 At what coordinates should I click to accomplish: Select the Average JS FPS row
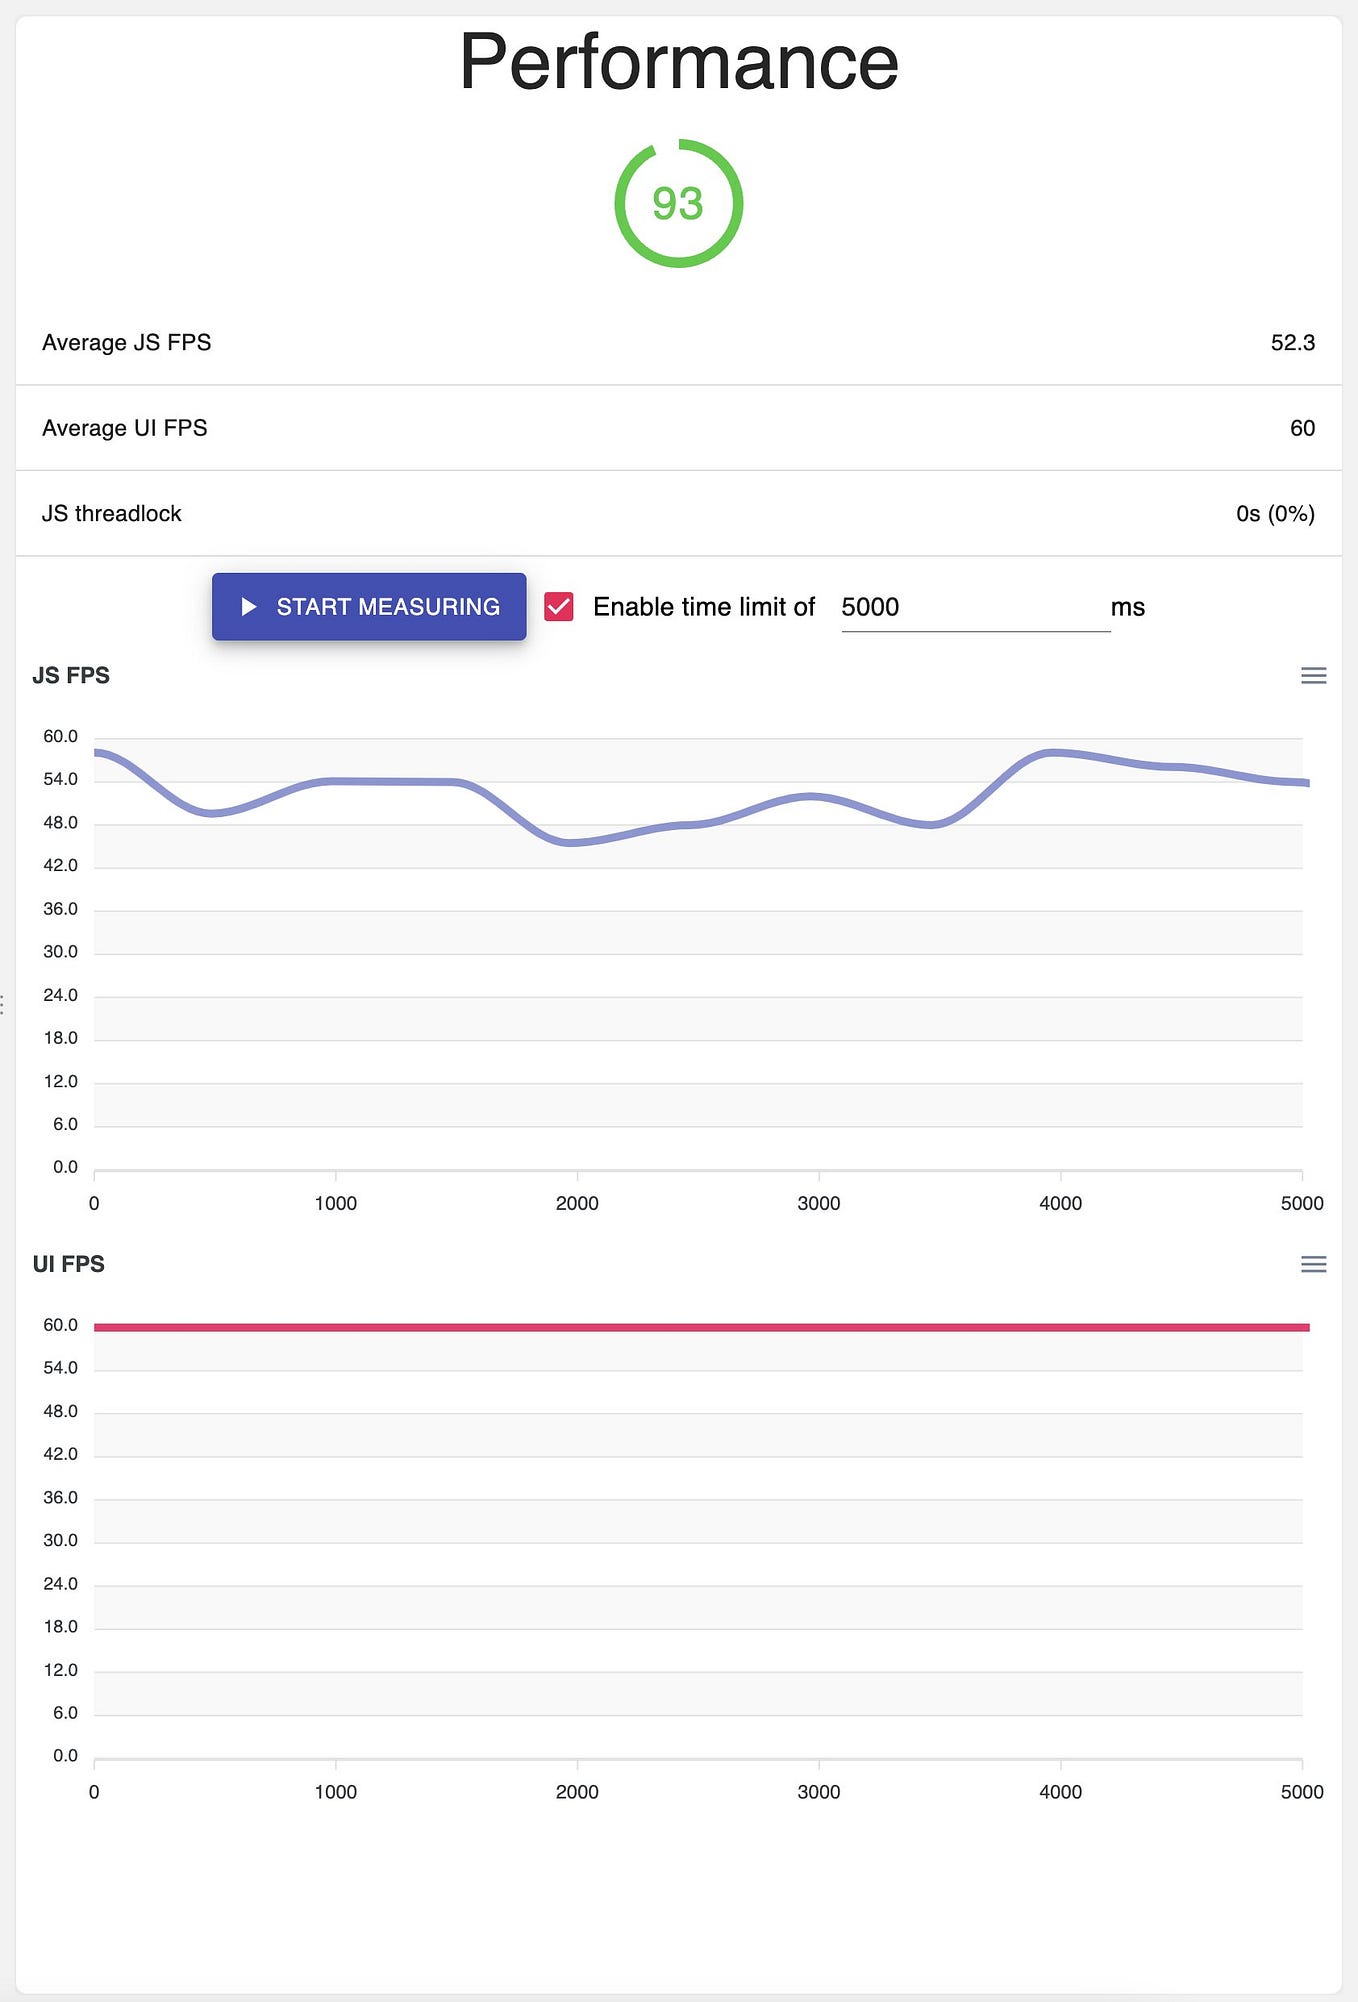coord(678,343)
